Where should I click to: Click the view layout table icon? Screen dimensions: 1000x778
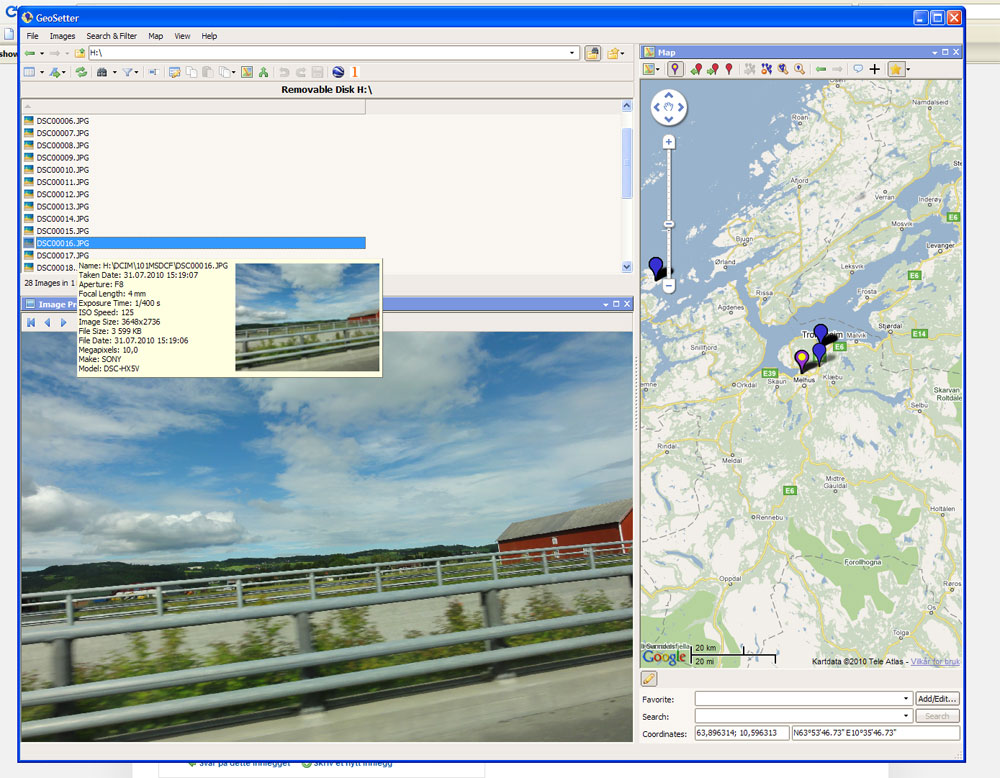click(x=29, y=72)
